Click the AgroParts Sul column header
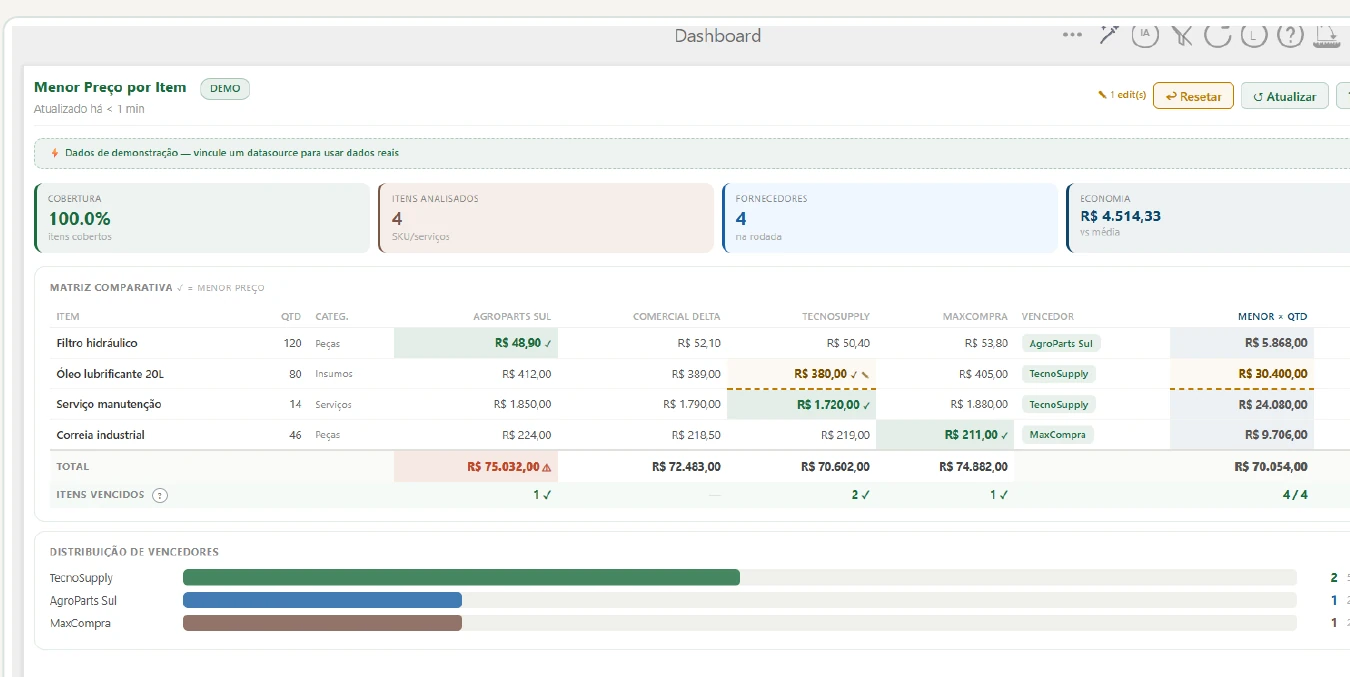 pos(512,316)
